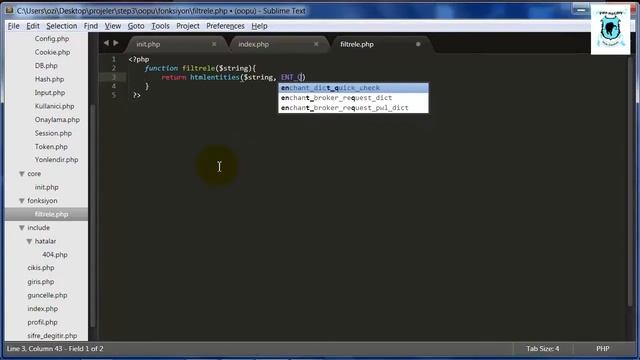The width and height of the screenshot is (640, 360).
Task: Open guncelle.php in sidebar
Action: click(x=47, y=295)
